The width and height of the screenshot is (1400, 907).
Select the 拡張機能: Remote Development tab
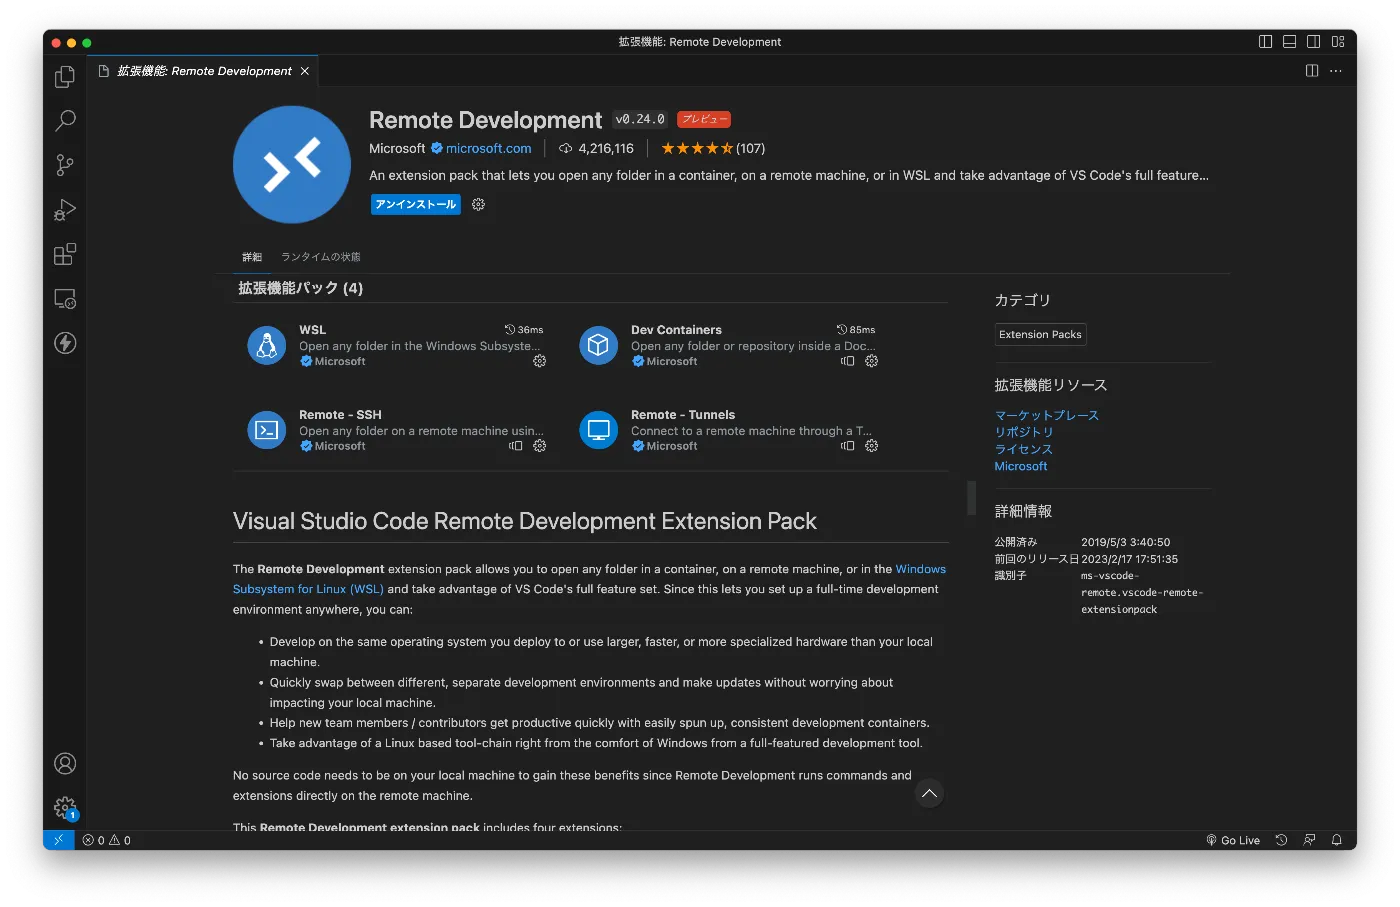pos(204,71)
